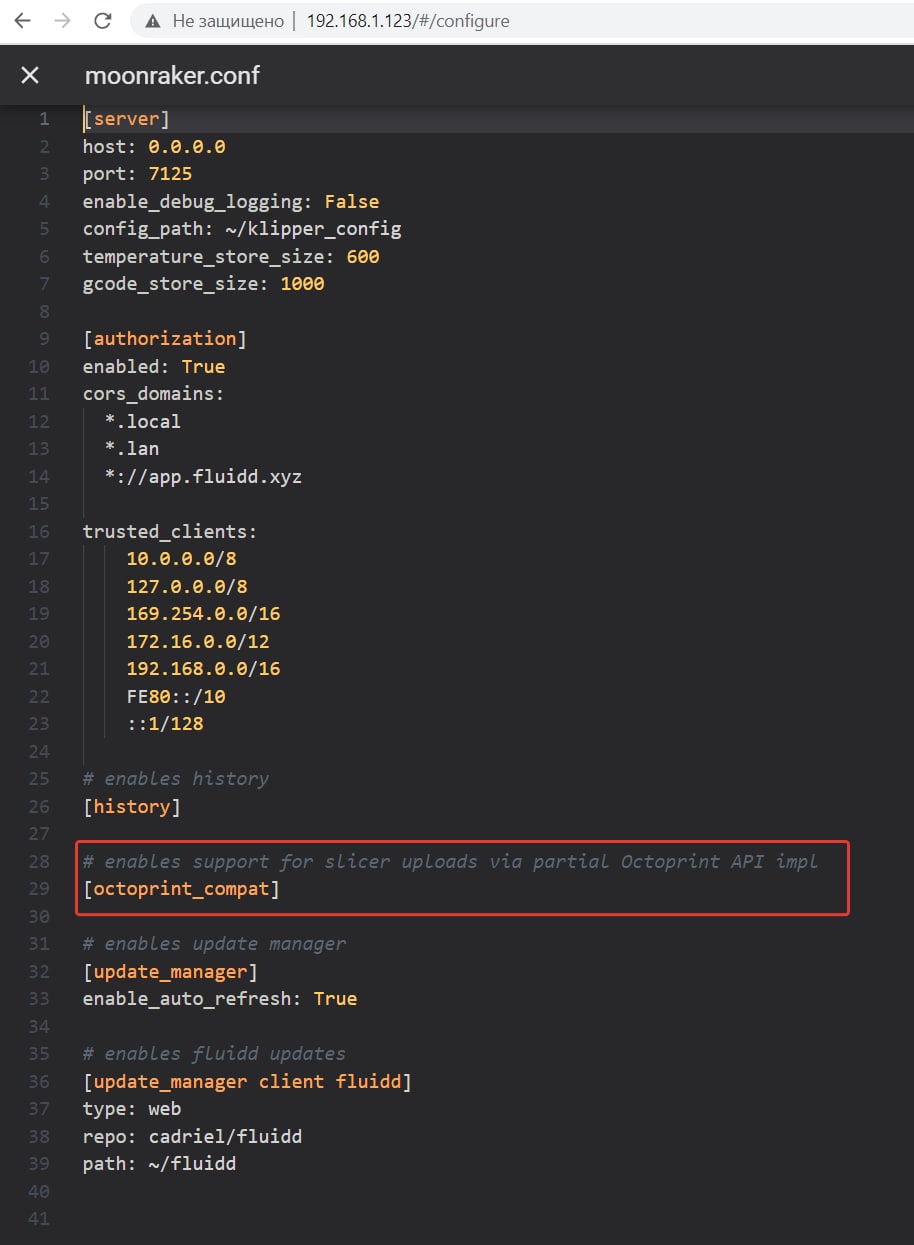
Task: Click the trusted_clients: line
Action: tap(170, 531)
